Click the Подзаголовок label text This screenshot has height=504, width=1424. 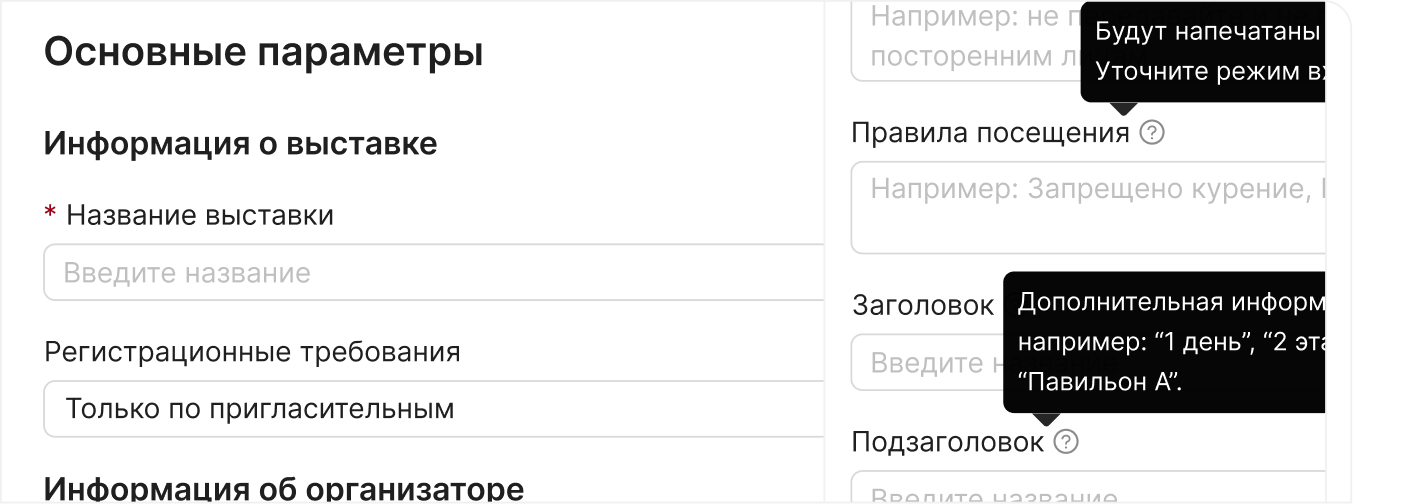[947, 442]
